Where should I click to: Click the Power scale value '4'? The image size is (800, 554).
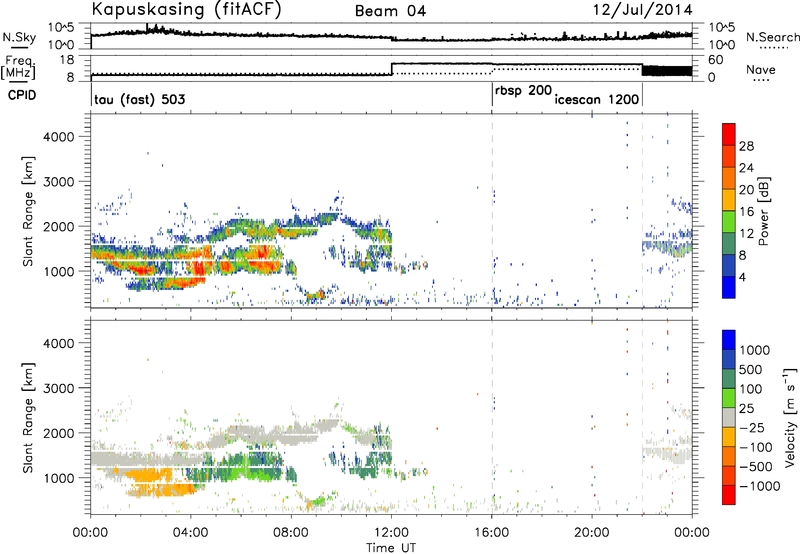742,277
